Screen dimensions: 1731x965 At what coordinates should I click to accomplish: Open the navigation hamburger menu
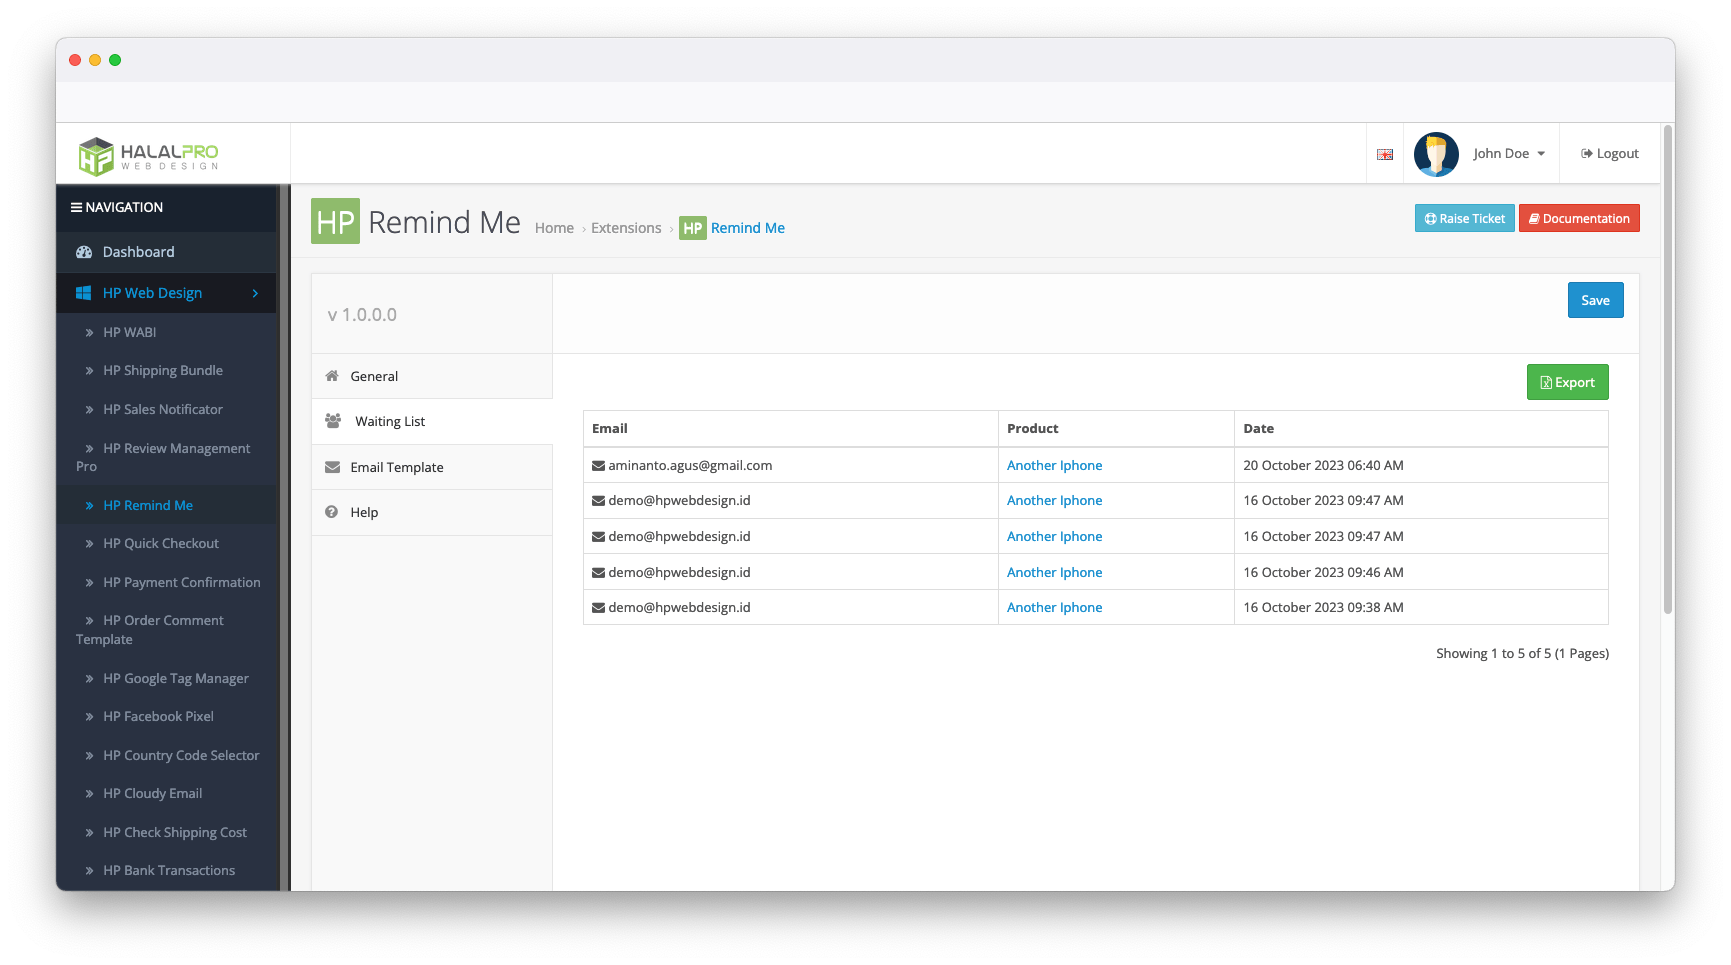click(77, 207)
